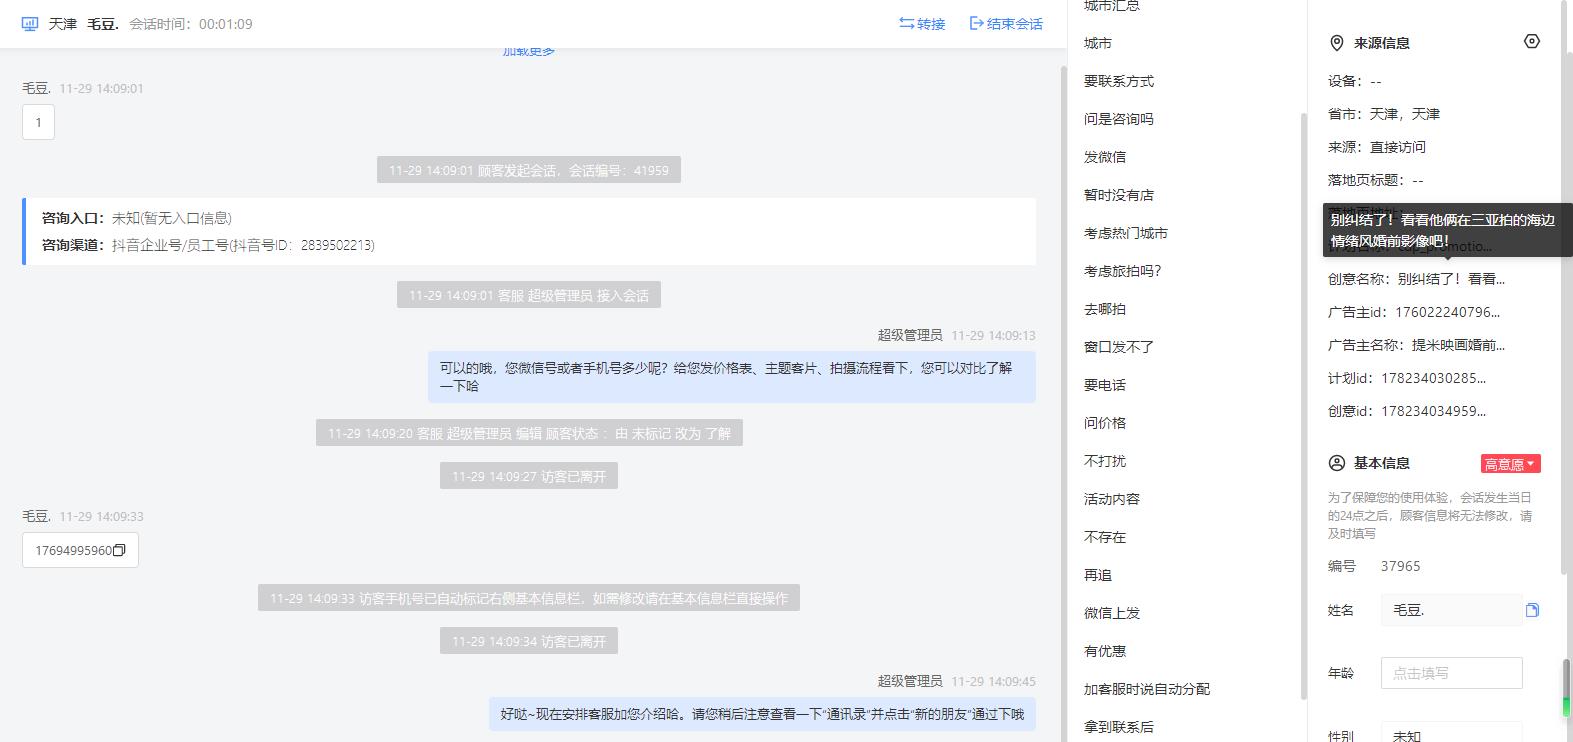Click the 省市 row 天津，天津
This screenshot has height=742, width=1573.
[x=1384, y=114]
